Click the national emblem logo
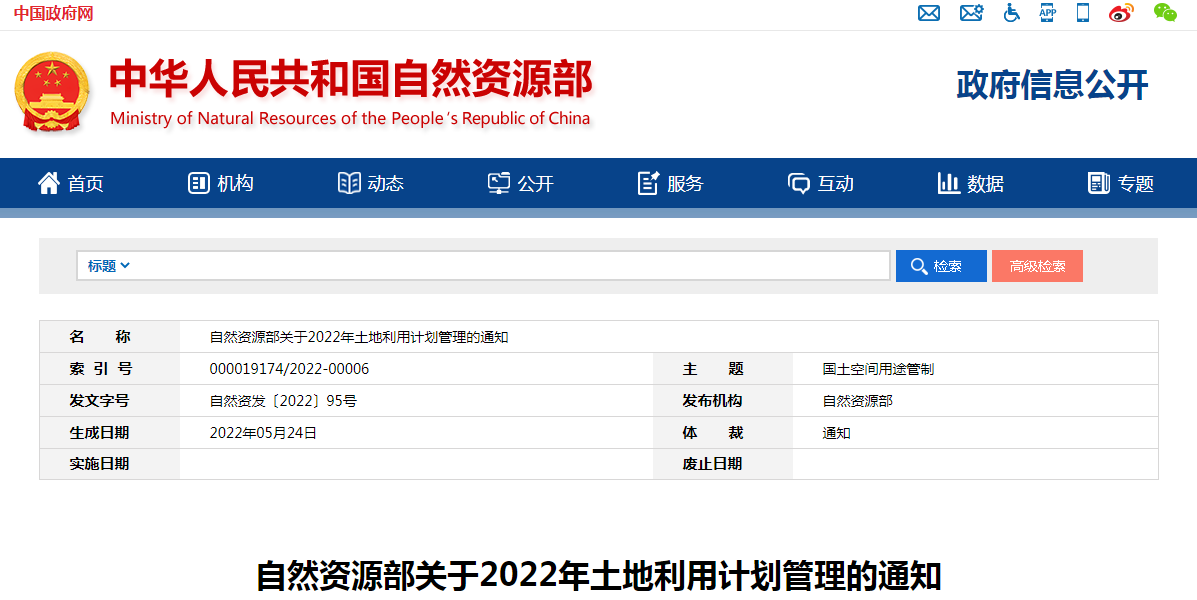Image resolution: width=1197 pixels, height=600 pixels. [x=51, y=92]
